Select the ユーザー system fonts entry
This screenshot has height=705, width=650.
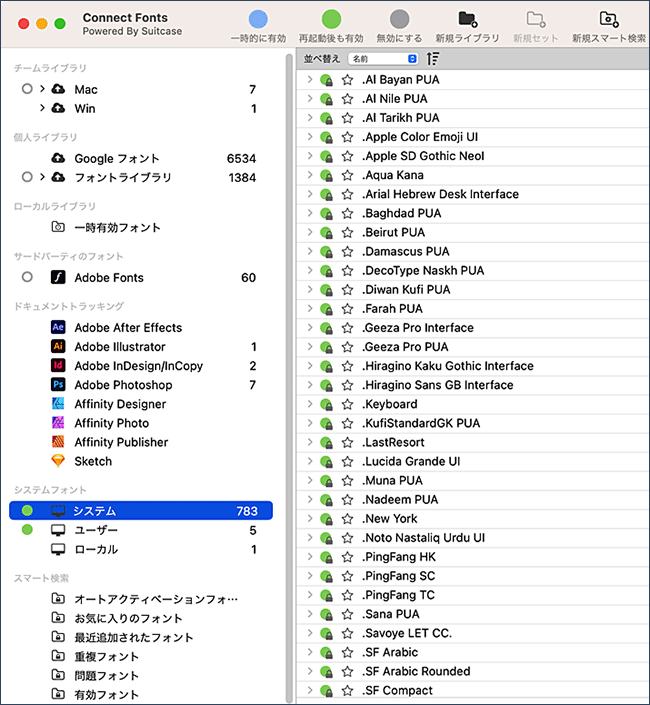[96, 530]
